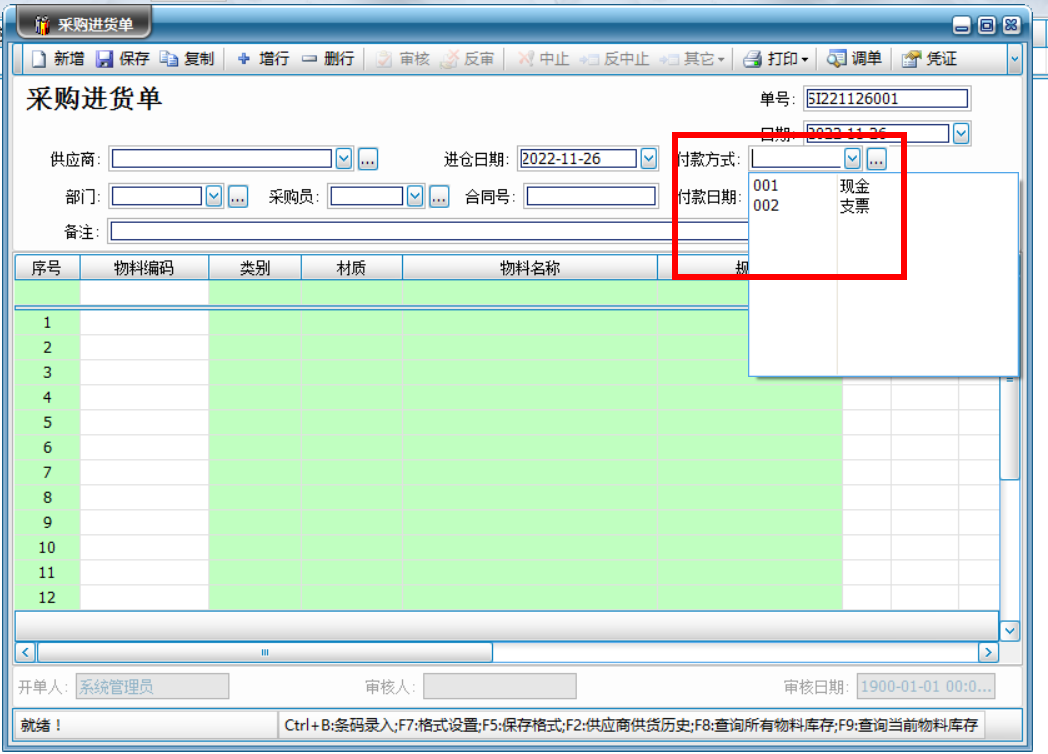Click the 调单 (Load order) icon
The image size is (1048, 754).
coord(836,59)
